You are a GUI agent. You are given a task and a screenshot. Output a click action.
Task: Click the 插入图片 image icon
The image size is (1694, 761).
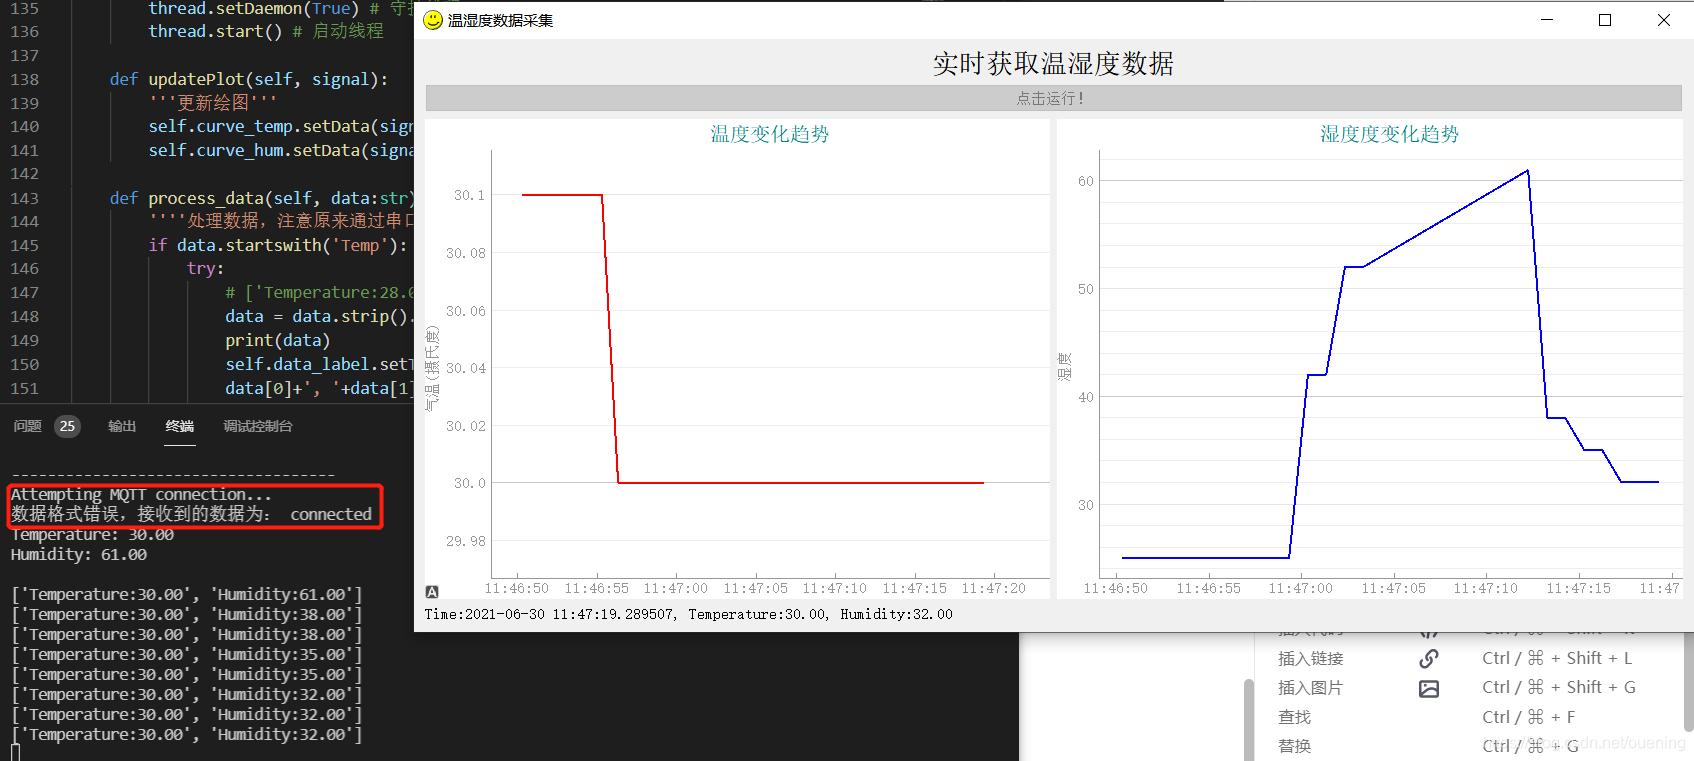click(x=1429, y=688)
